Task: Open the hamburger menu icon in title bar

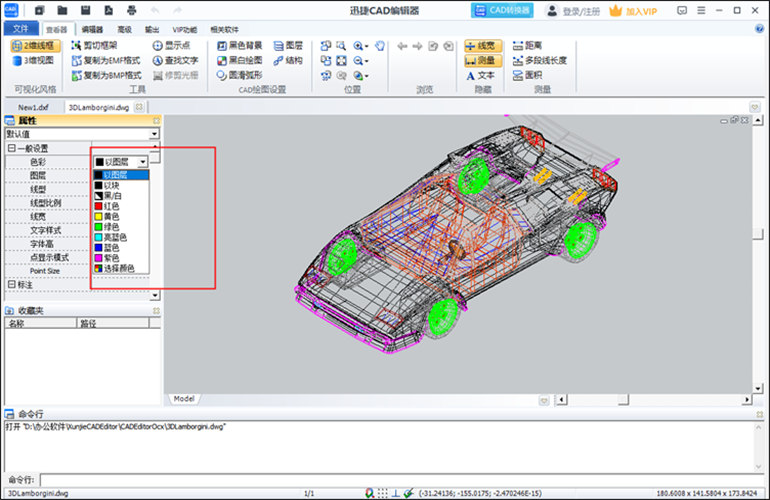Action: click(x=701, y=10)
